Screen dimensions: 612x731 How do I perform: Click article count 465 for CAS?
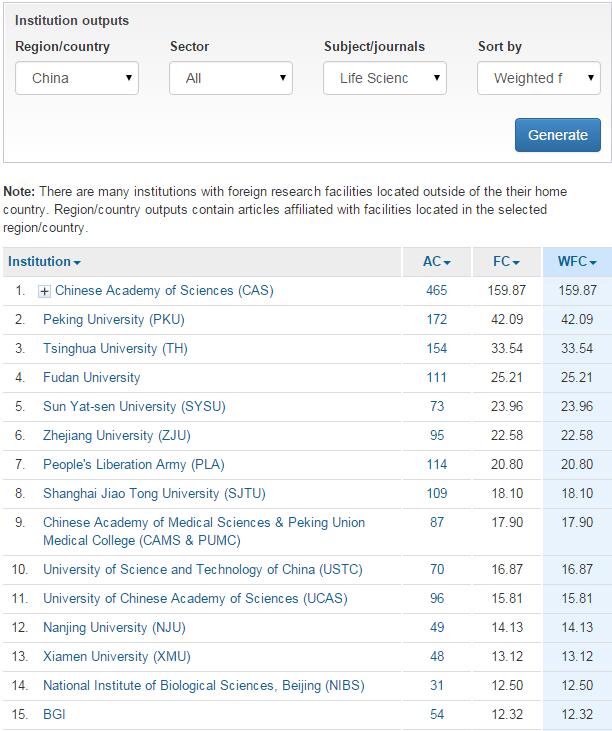435,291
